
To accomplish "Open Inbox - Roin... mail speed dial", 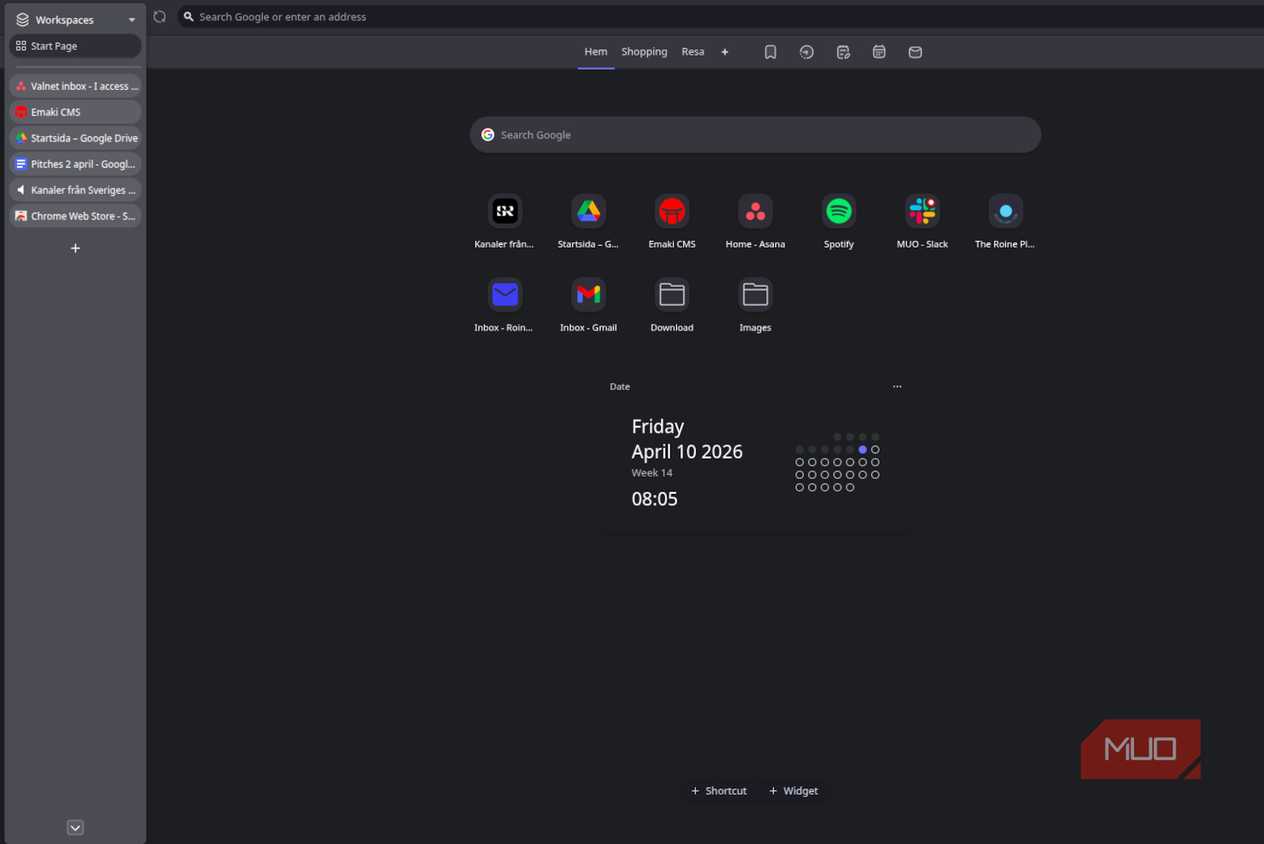I will (x=505, y=294).
